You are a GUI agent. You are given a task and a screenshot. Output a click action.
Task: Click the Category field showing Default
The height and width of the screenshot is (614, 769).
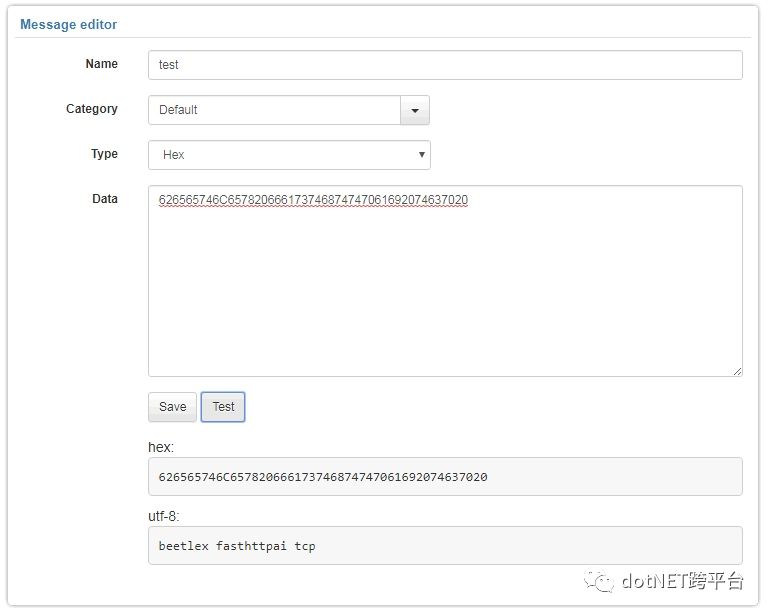(x=274, y=110)
